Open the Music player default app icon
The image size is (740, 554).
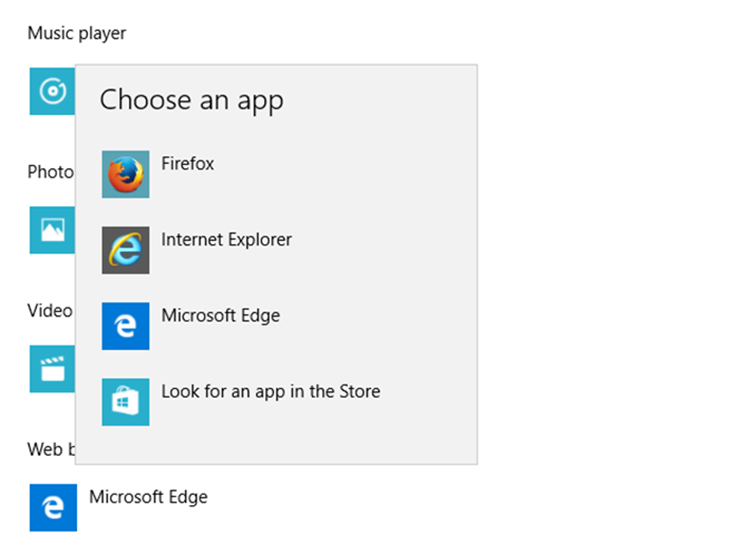(x=51, y=92)
